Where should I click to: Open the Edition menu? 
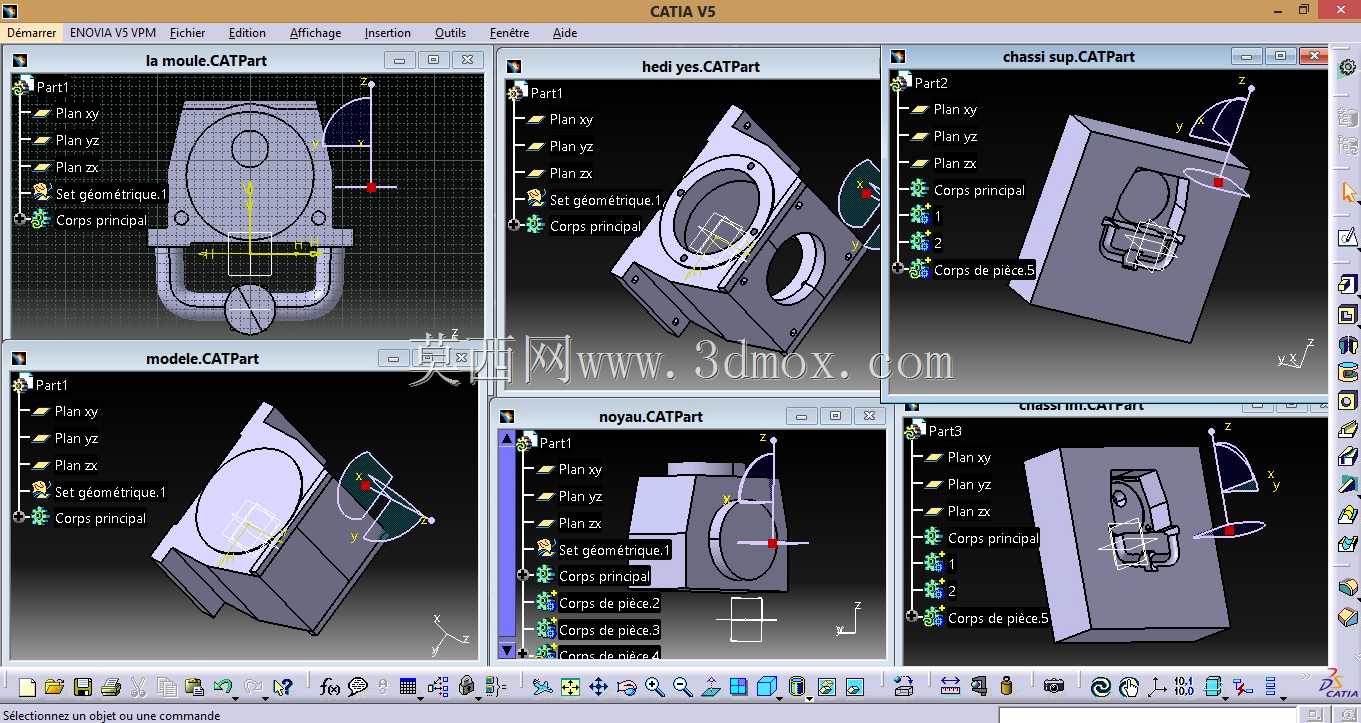pos(247,33)
